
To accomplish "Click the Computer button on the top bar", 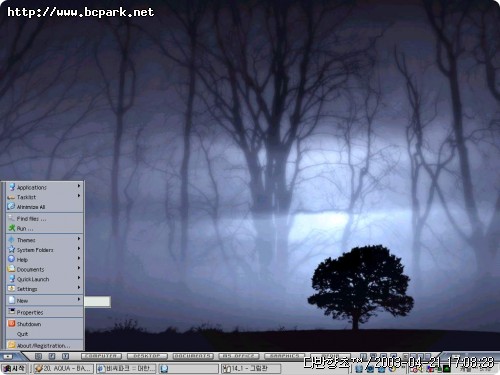I will pyautogui.click(x=101, y=356).
